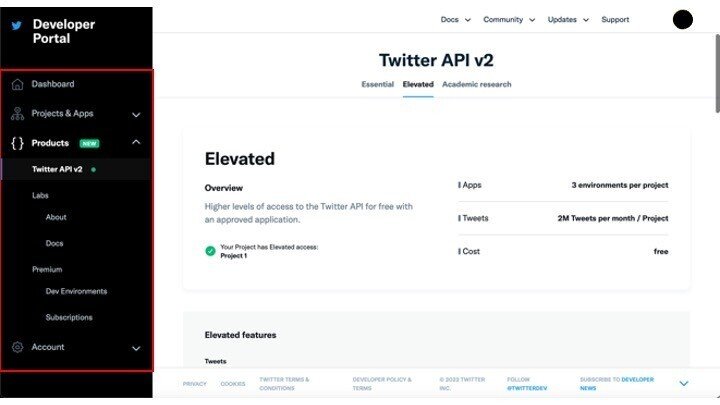Click the Products curly braces icon
This screenshot has height=405, width=720.
point(17,143)
